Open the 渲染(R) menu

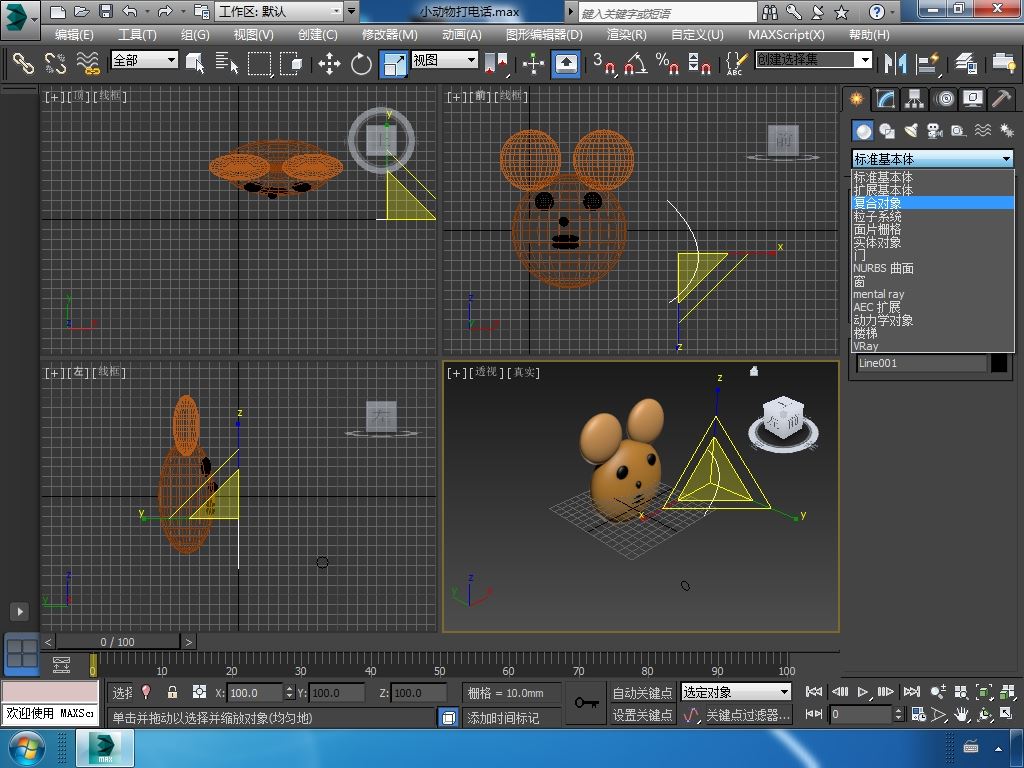click(626, 35)
